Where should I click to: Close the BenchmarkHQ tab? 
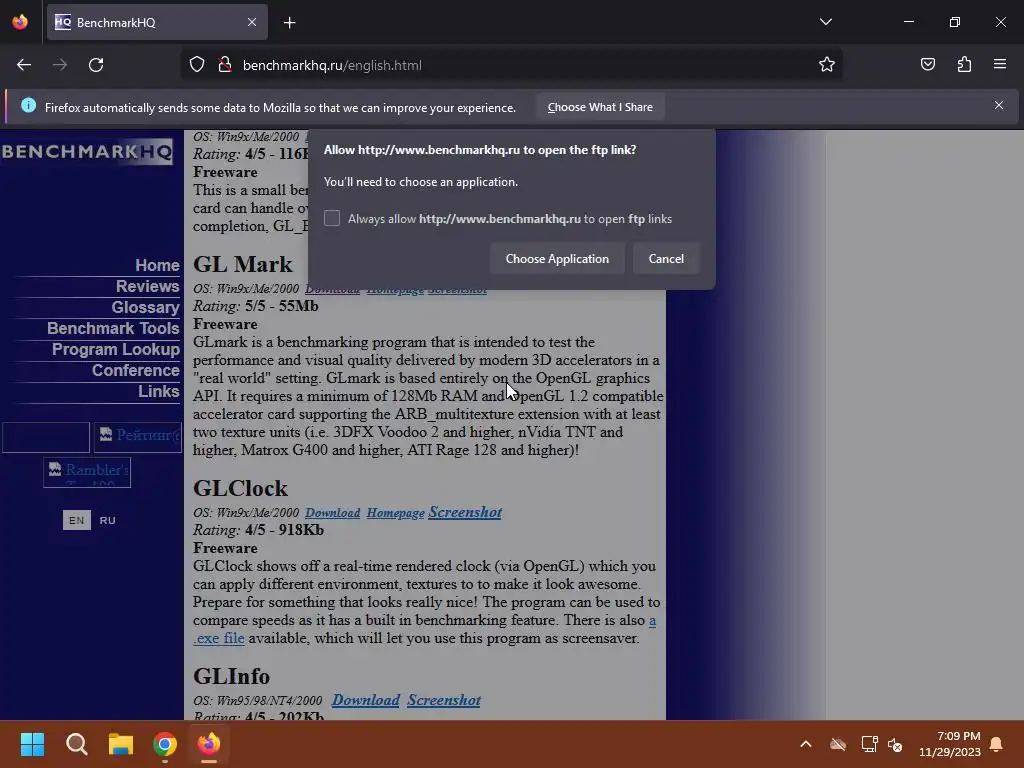pos(252,22)
